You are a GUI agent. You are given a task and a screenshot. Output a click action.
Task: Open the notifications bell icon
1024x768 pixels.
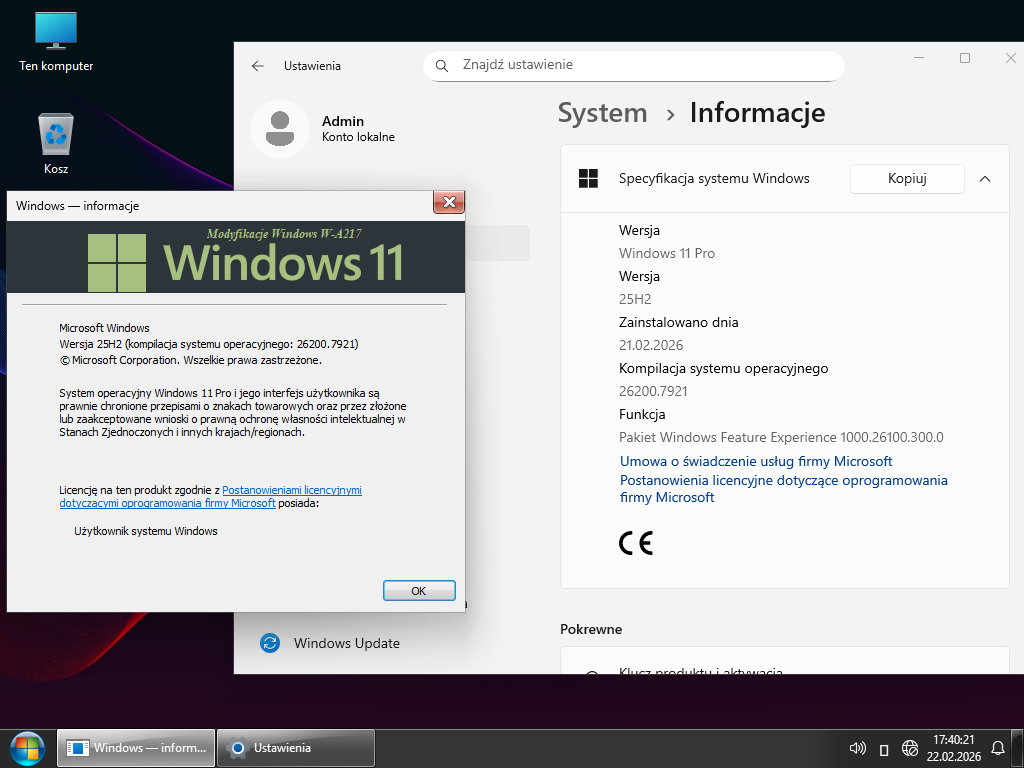click(997, 748)
